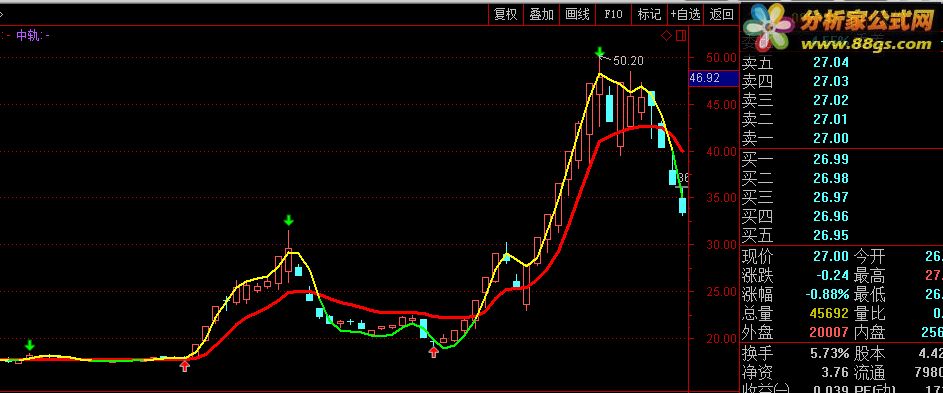The width and height of the screenshot is (943, 393).
Task: Open F10 company information
Action: [x=613, y=14]
